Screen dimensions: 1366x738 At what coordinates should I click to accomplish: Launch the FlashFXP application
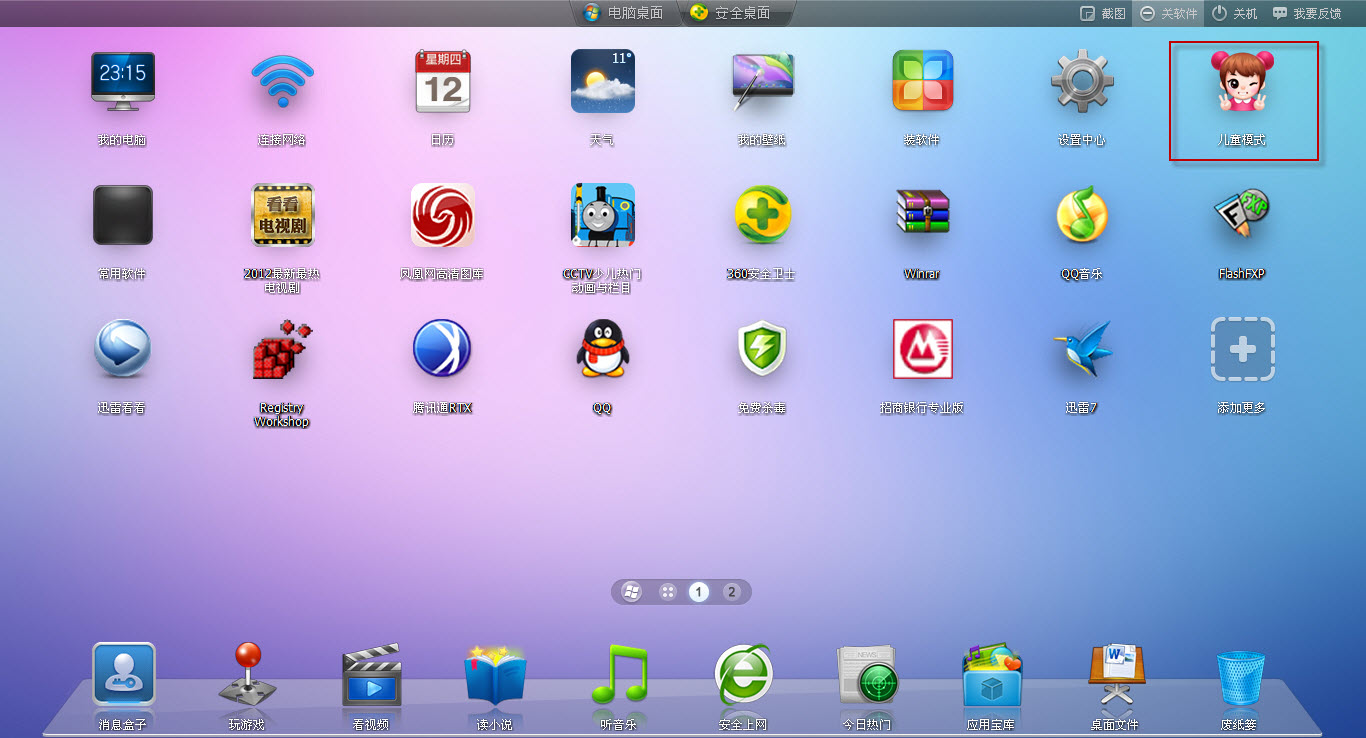point(1241,216)
